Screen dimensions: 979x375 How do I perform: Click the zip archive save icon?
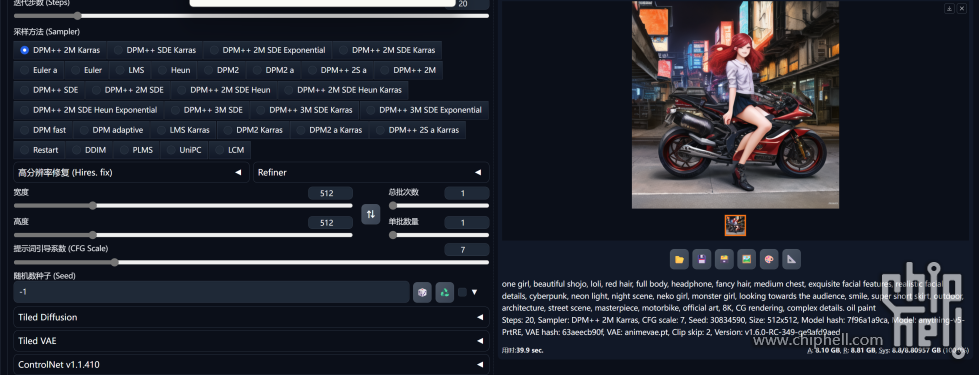[x=724, y=259]
